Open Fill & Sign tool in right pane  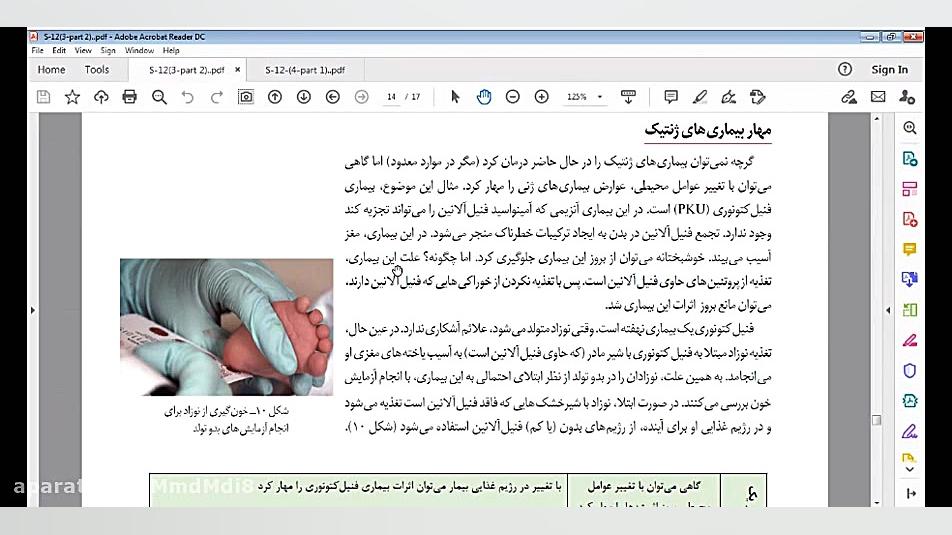pyautogui.click(x=910, y=431)
